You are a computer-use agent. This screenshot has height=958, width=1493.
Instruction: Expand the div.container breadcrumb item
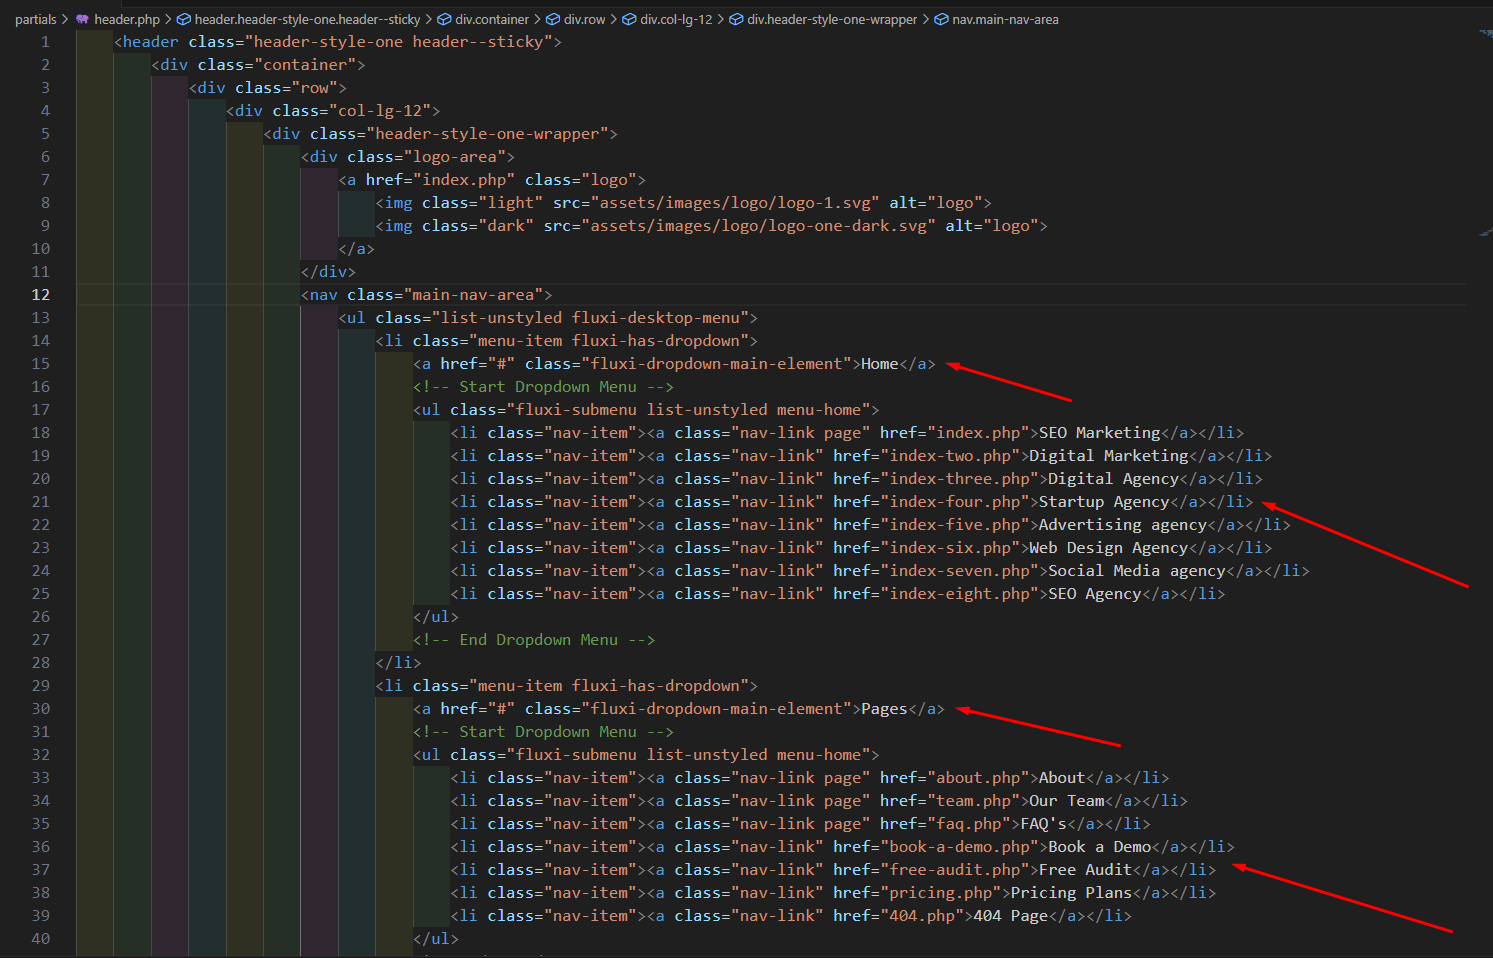point(492,19)
